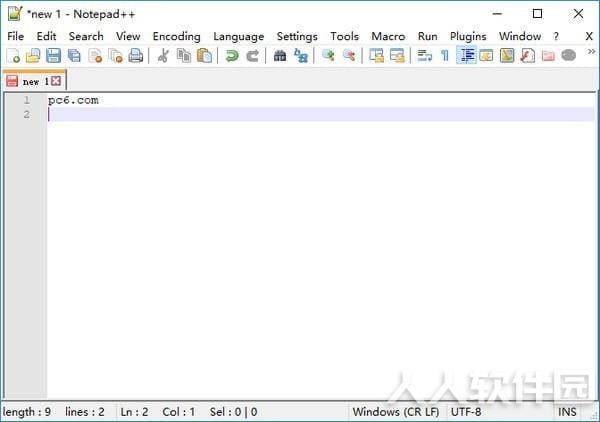Click lines : 2 in status bar
Viewport: 600px width, 422px height.
85,412
